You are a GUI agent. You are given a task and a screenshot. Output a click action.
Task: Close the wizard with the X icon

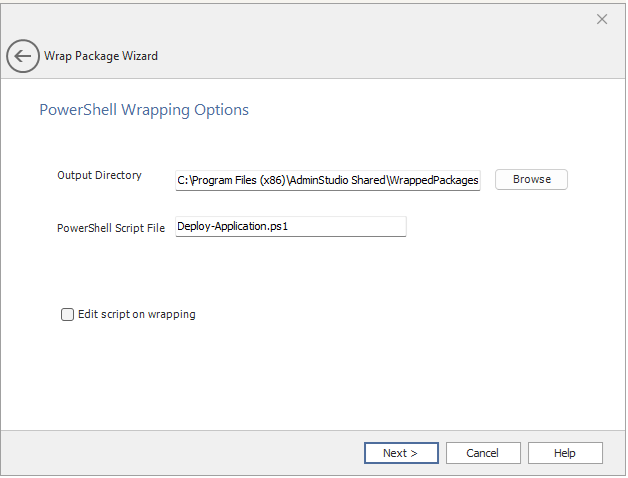602,19
